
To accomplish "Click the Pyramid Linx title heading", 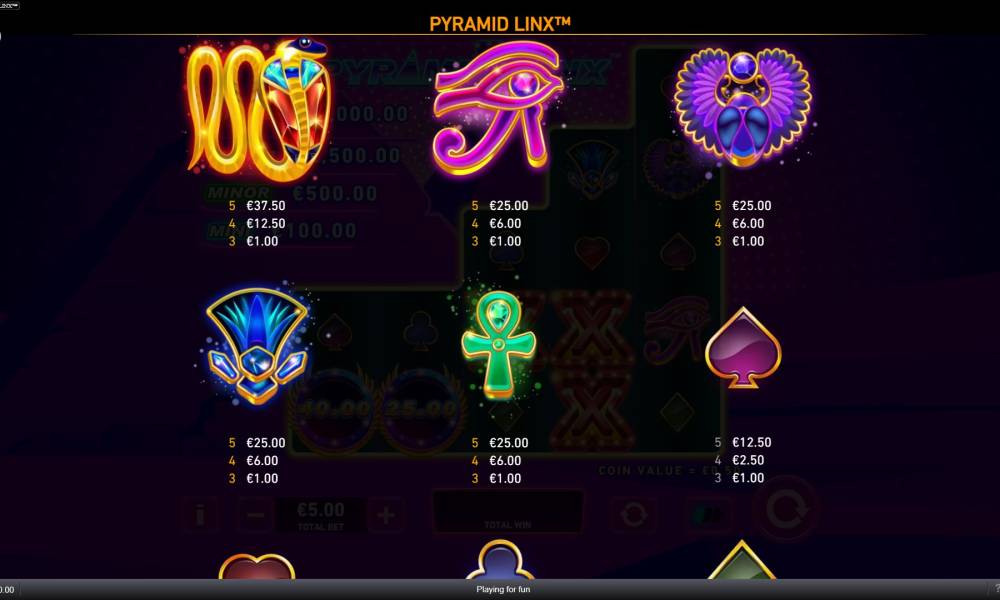I will (499, 24).
